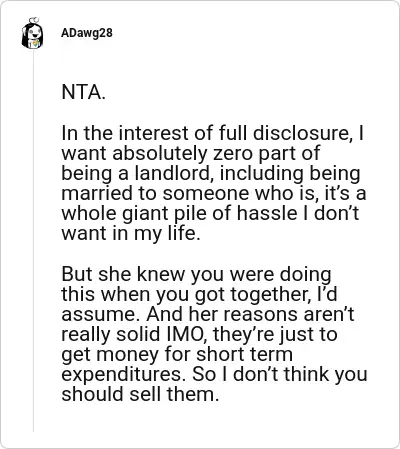Click the word "disclosure" in the first paragraph
Screen dimensions: 400x449
(304, 133)
